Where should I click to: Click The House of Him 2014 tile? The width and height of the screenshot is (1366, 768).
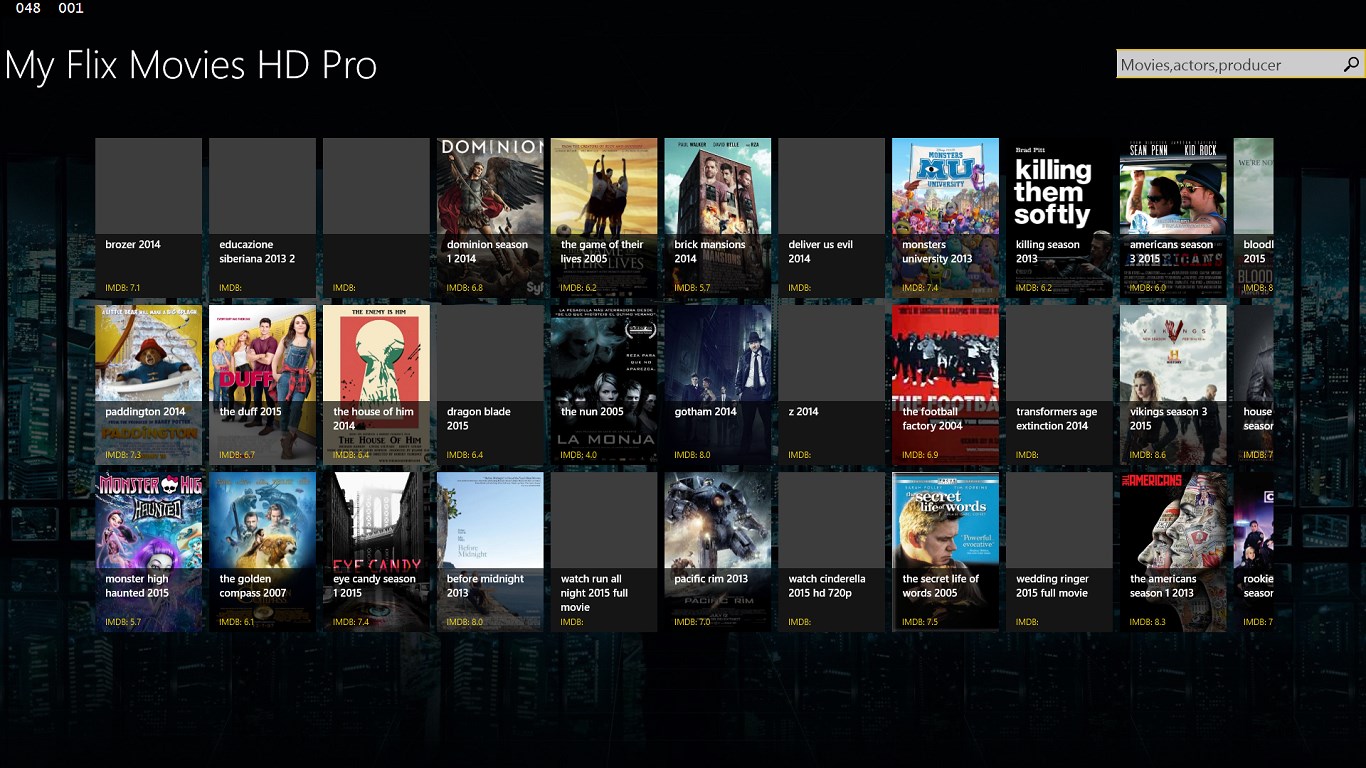pyautogui.click(x=376, y=384)
